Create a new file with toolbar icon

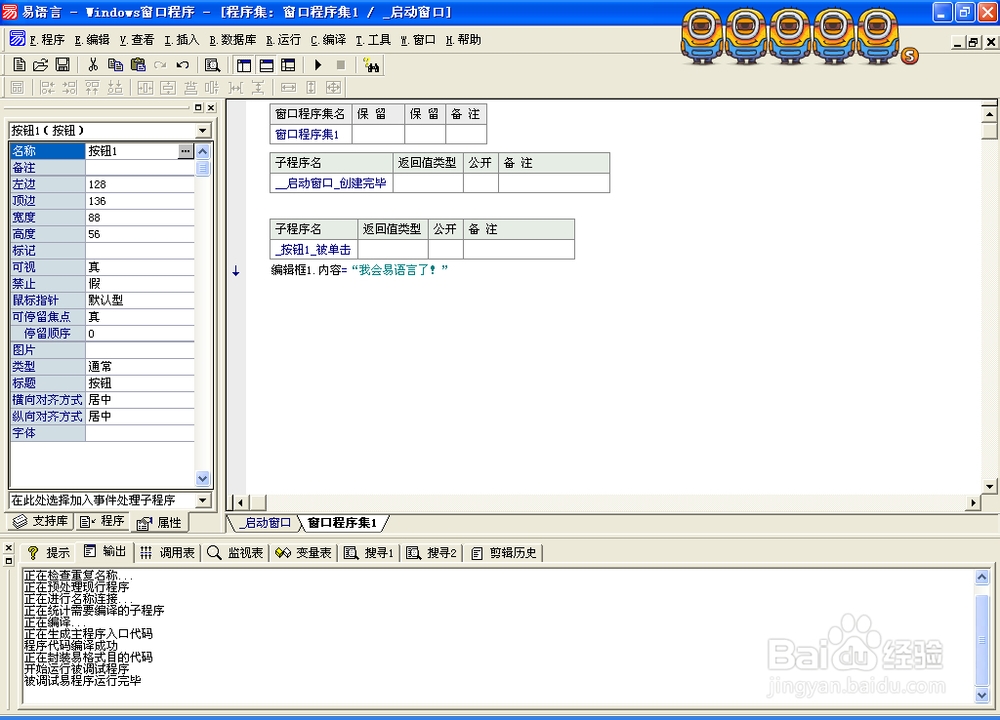19,65
